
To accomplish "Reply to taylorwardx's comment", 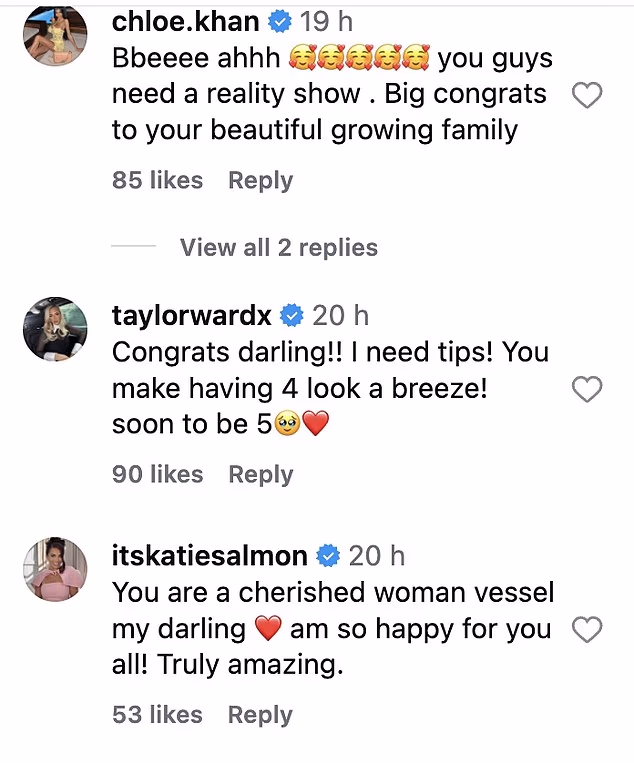I will (260, 474).
